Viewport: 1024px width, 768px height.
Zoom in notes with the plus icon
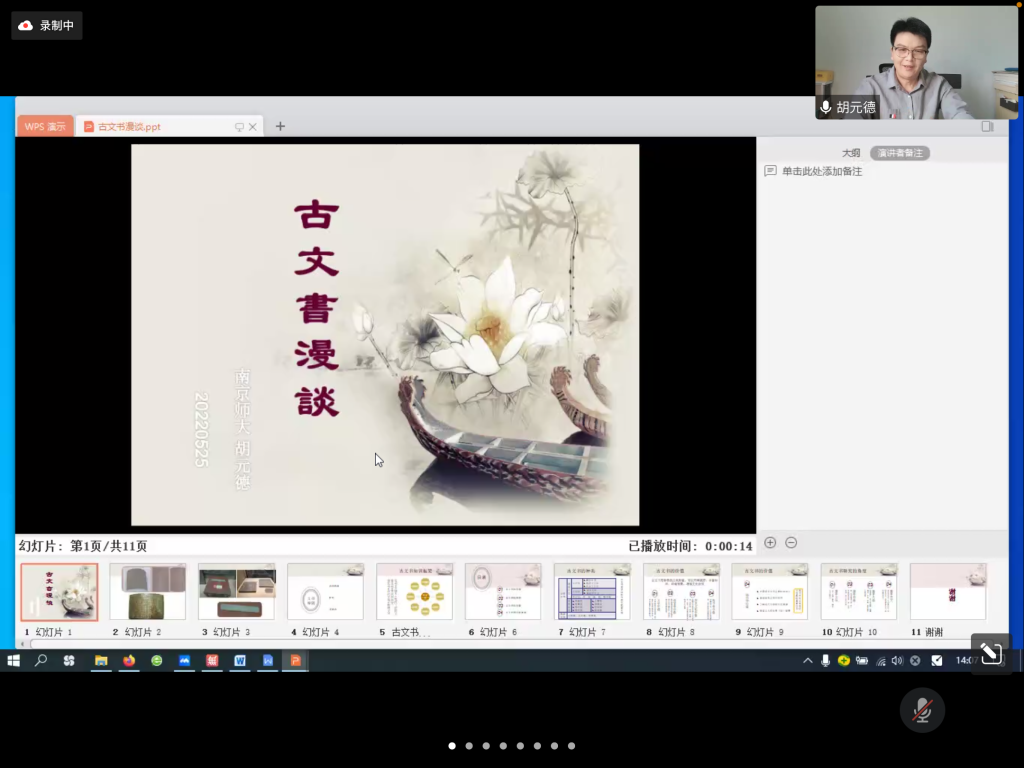(x=770, y=543)
